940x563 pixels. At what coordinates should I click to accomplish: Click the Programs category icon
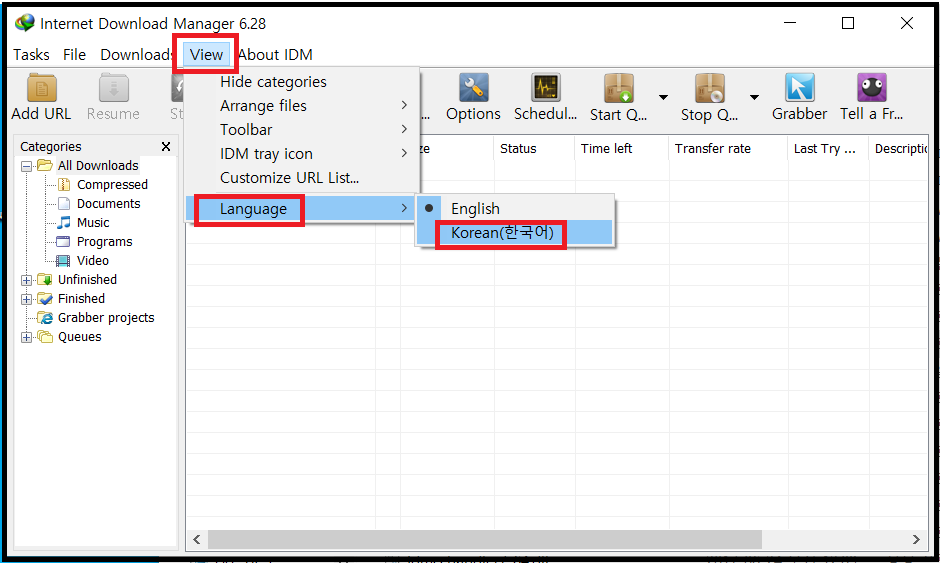tap(63, 242)
